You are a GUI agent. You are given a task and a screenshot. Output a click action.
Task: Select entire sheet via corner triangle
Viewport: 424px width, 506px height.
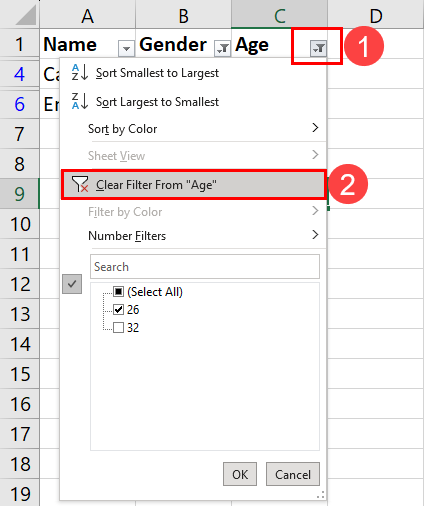[25, 15]
